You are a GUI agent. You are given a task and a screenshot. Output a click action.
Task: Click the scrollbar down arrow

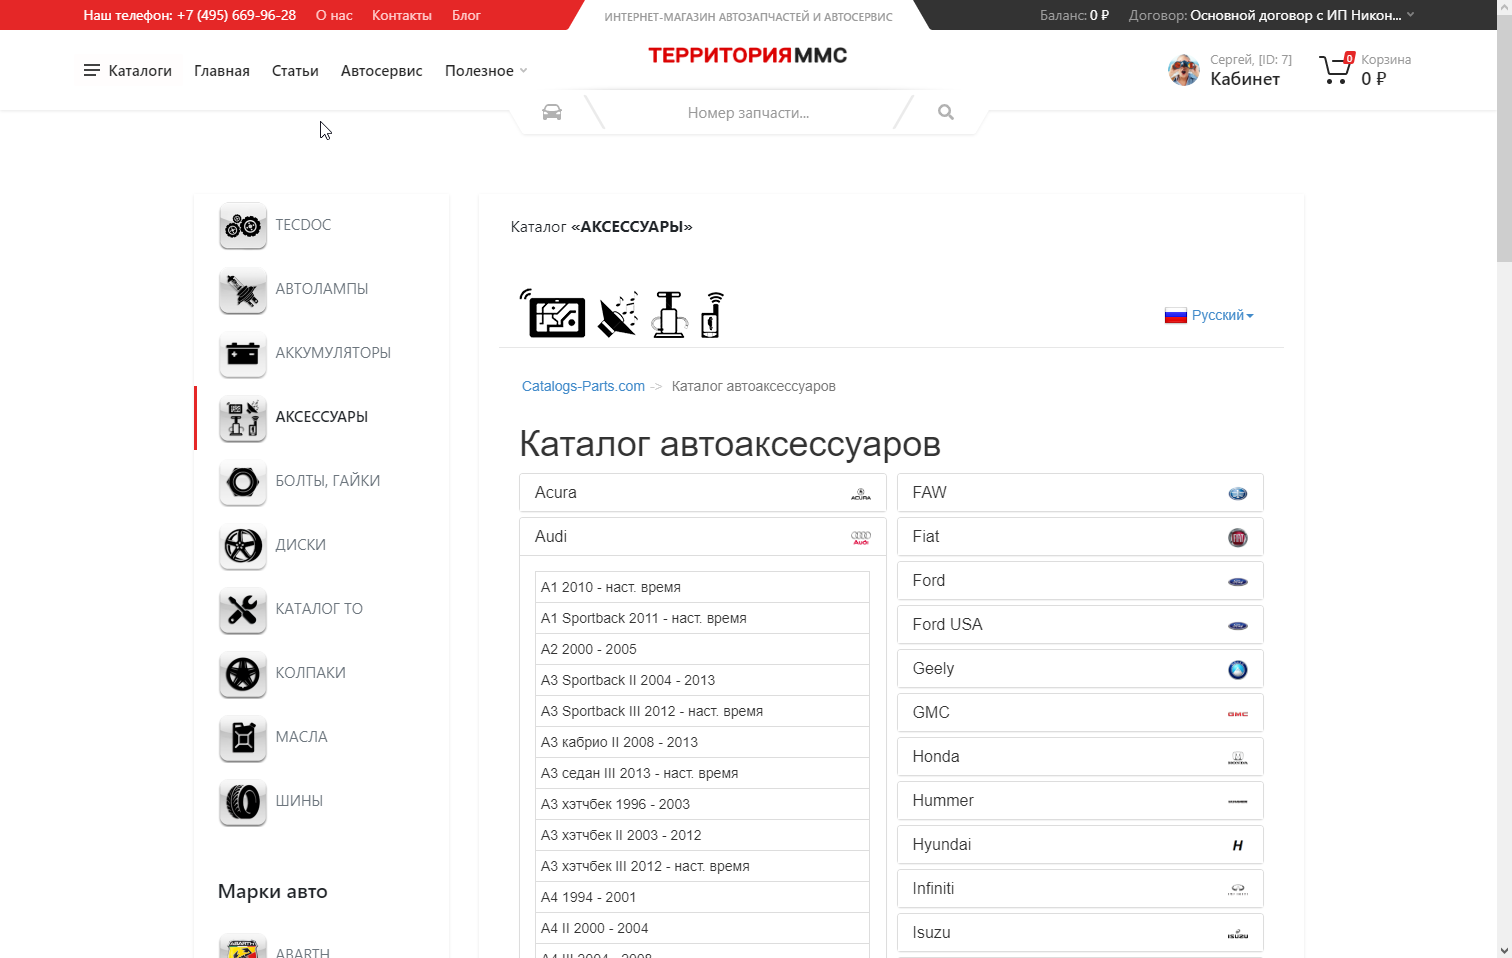point(1504,950)
